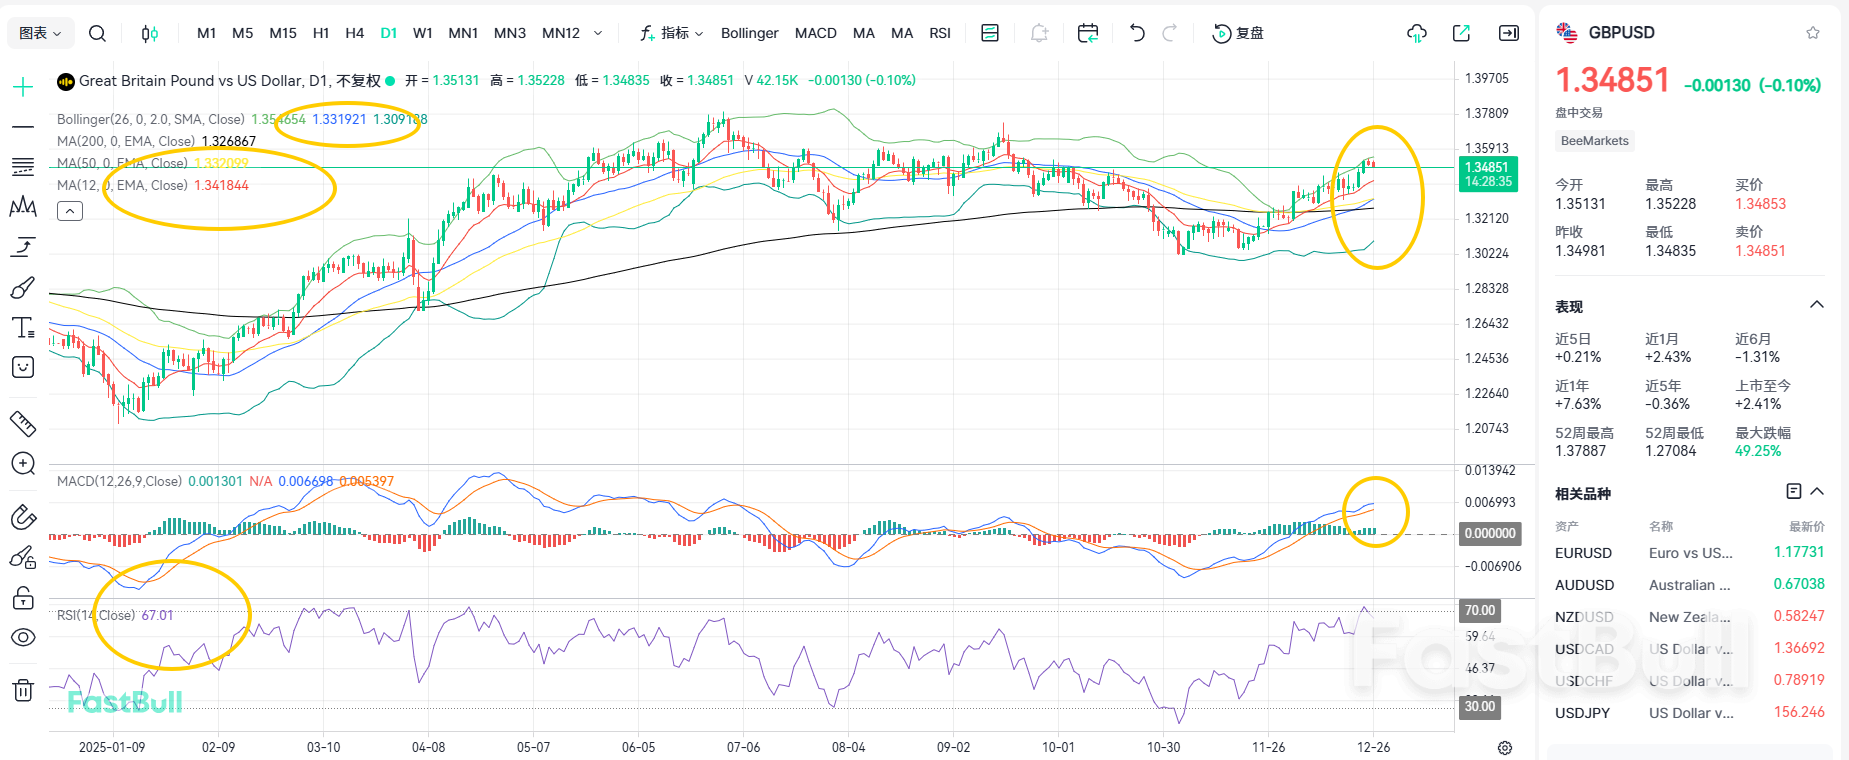Expand more timeframes dropdown arrow
Screen dimensions: 1849x760
pyautogui.click(x=598, y=33)
